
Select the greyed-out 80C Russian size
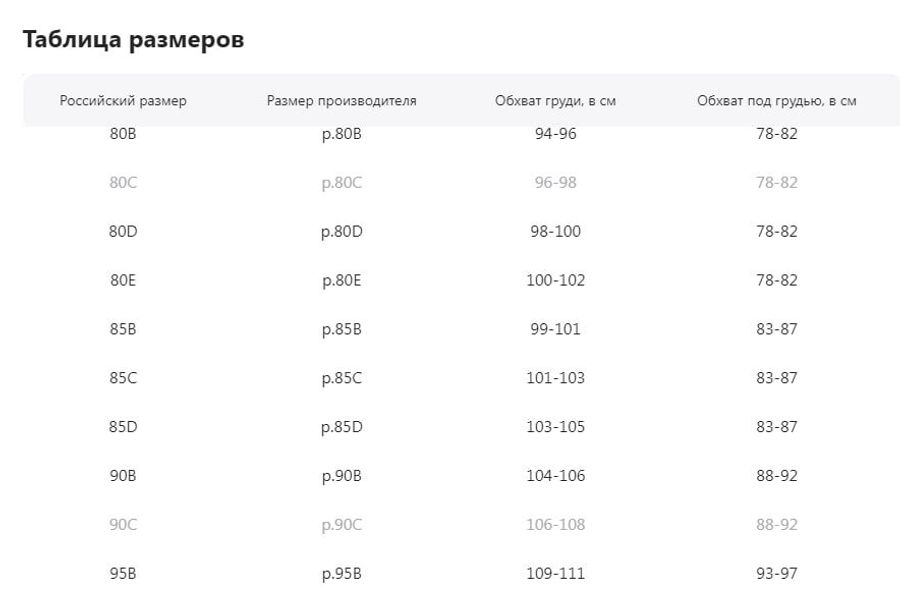point(123,183)
